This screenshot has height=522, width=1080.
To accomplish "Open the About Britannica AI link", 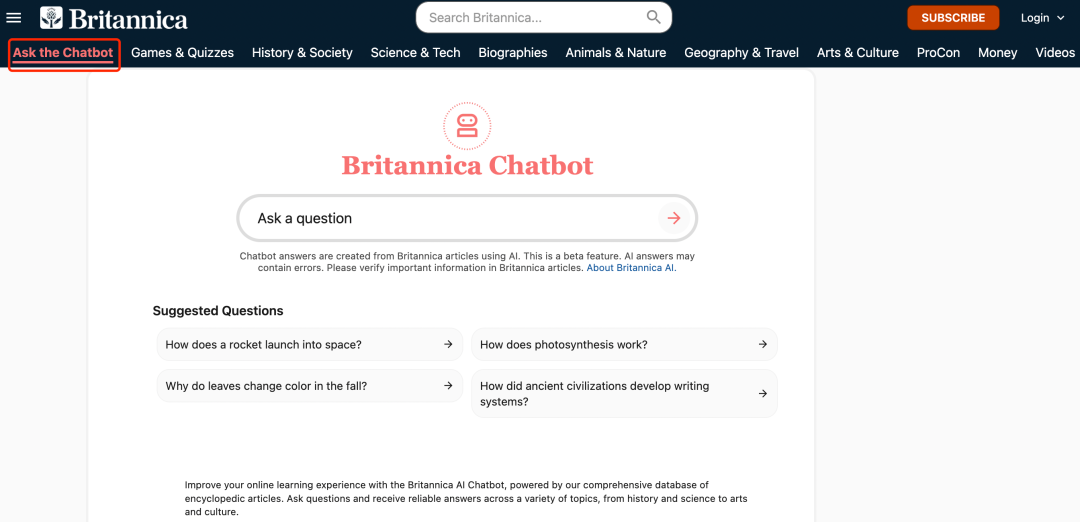I will click(x=630, y=268).
